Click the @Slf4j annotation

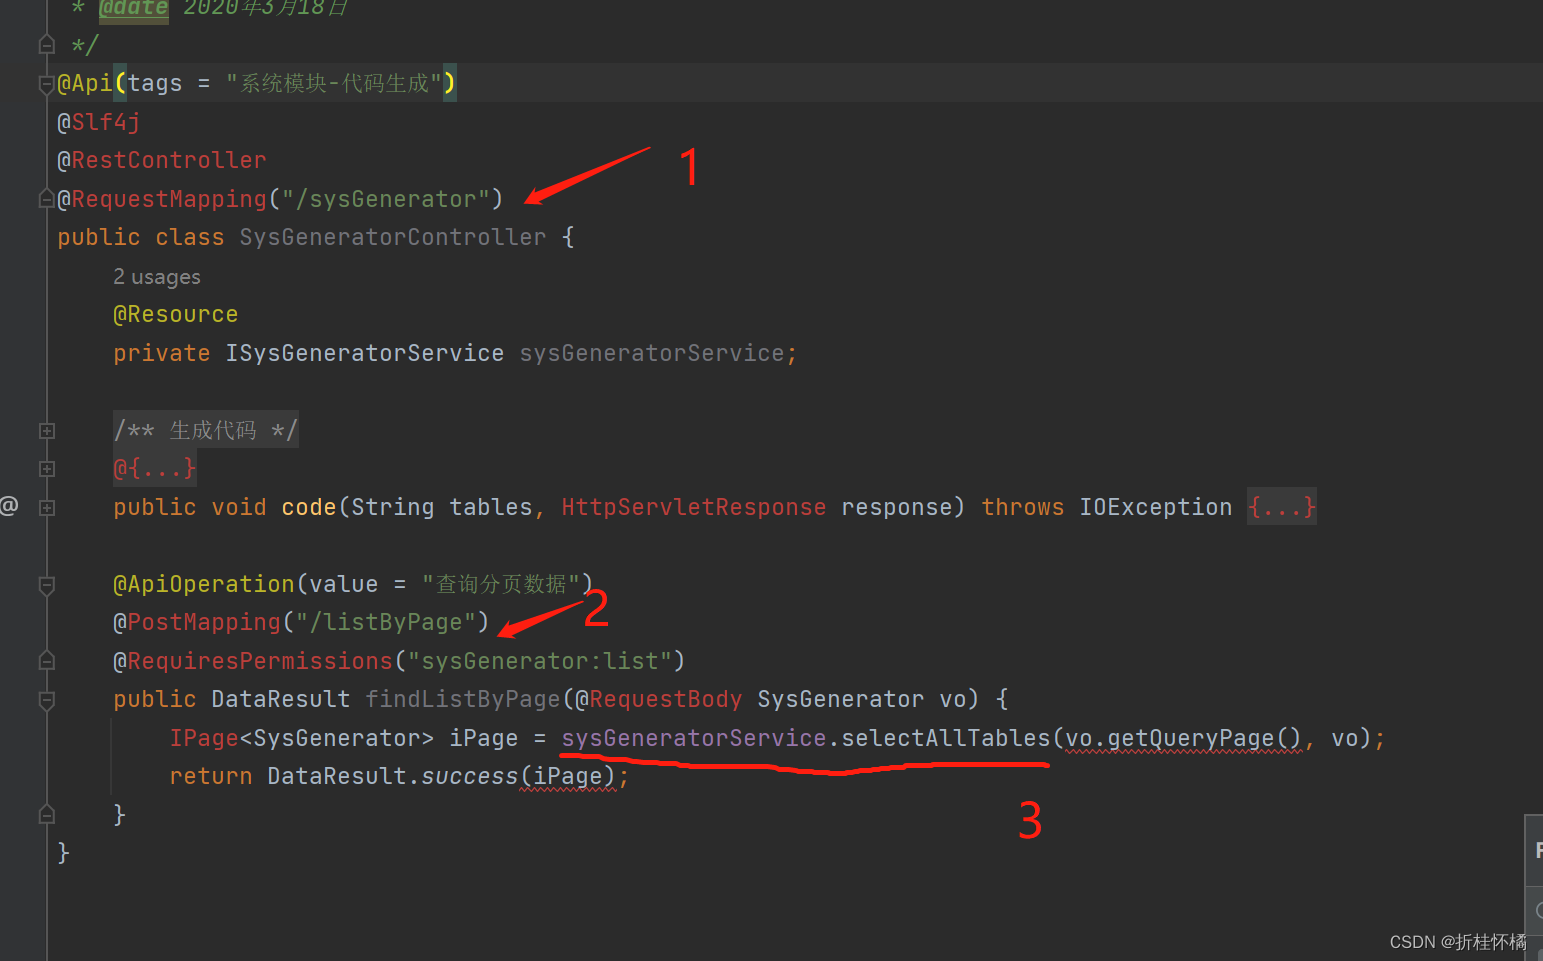pyautogui.click(x=99, y=122)
